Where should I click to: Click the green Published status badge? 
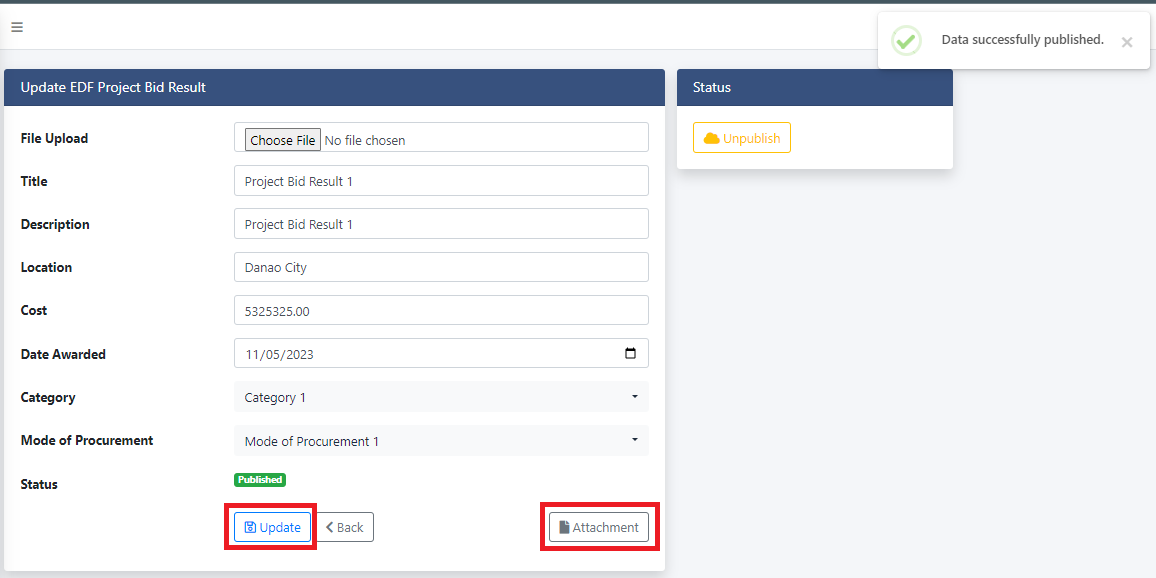260,480
